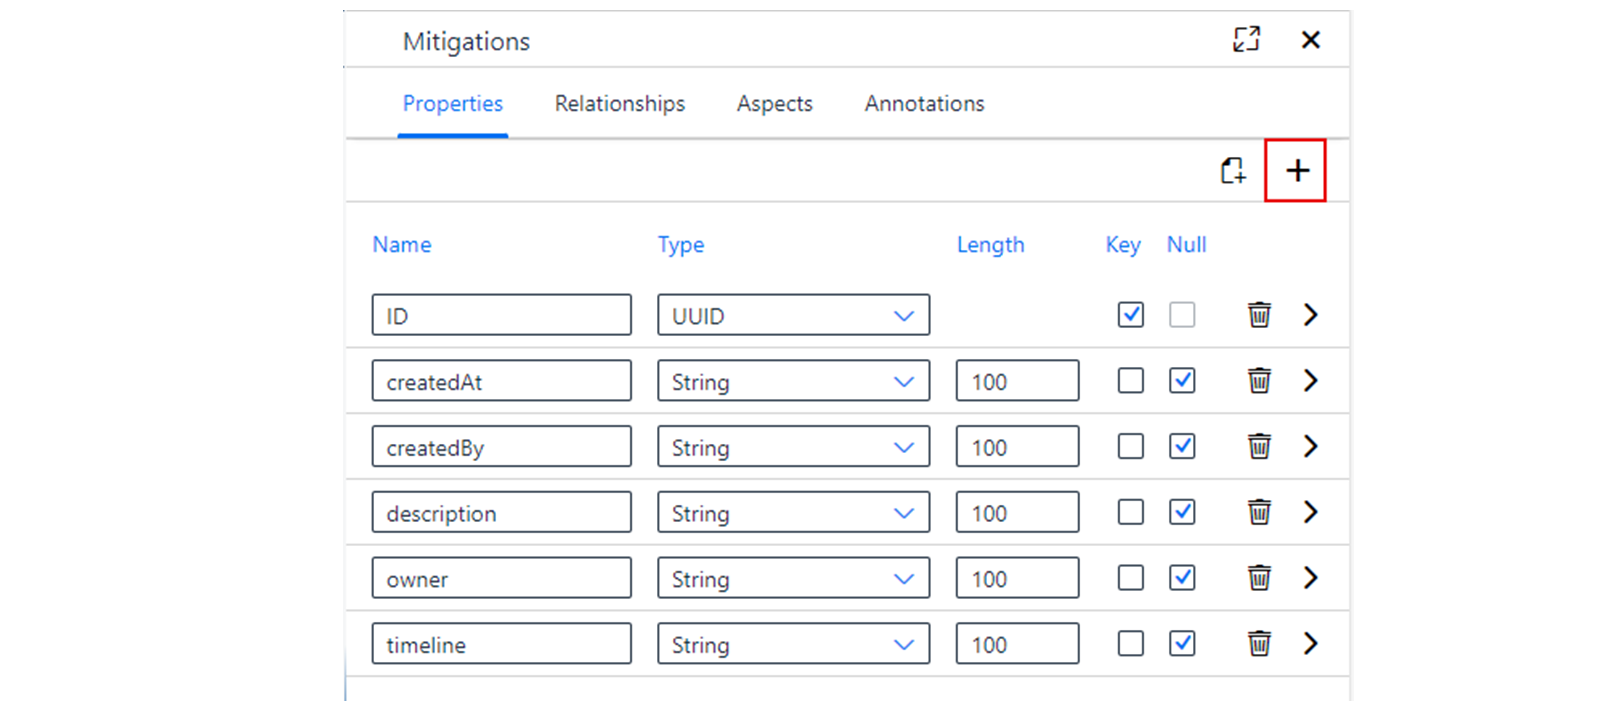Click trash icon for owner property

(x=1259, y=578)
